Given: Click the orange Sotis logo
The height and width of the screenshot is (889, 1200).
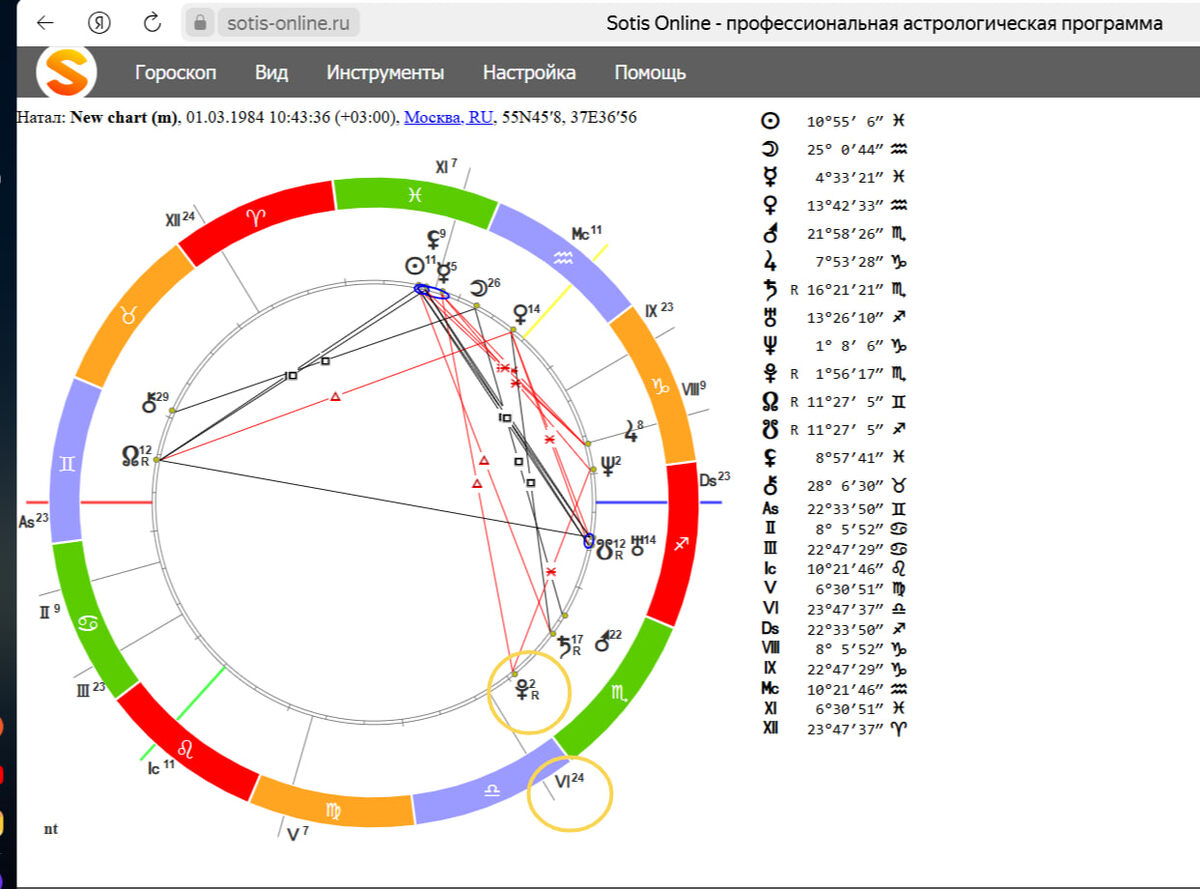Looking at the screenshot, I should point(66,72).
